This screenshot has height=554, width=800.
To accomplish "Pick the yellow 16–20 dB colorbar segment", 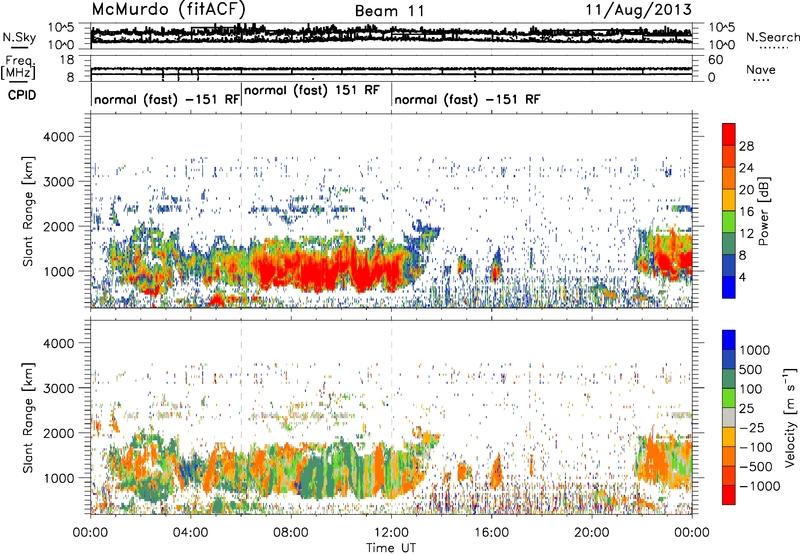I will coord(729,199).
